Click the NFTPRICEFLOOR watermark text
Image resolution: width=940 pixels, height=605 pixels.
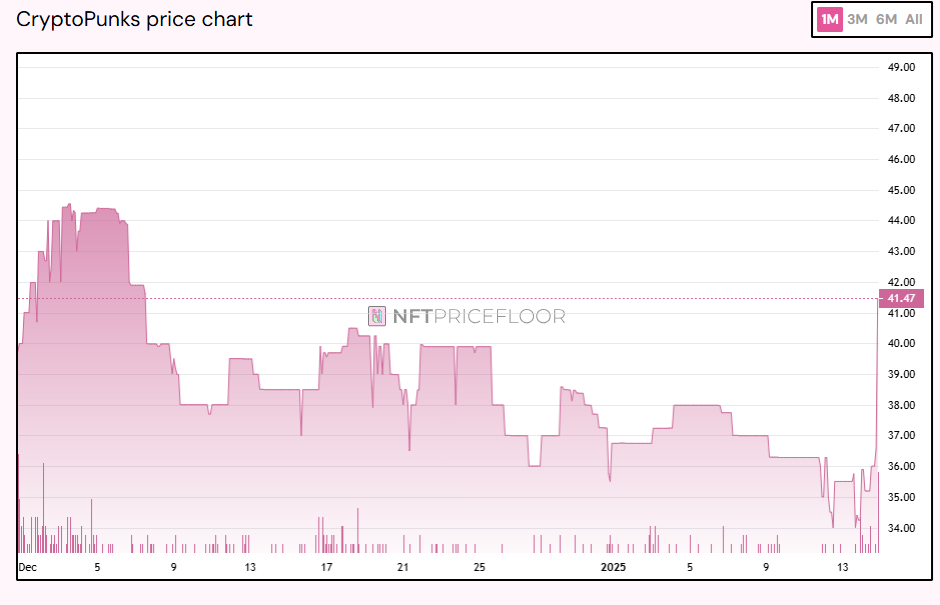click(478, 316)
